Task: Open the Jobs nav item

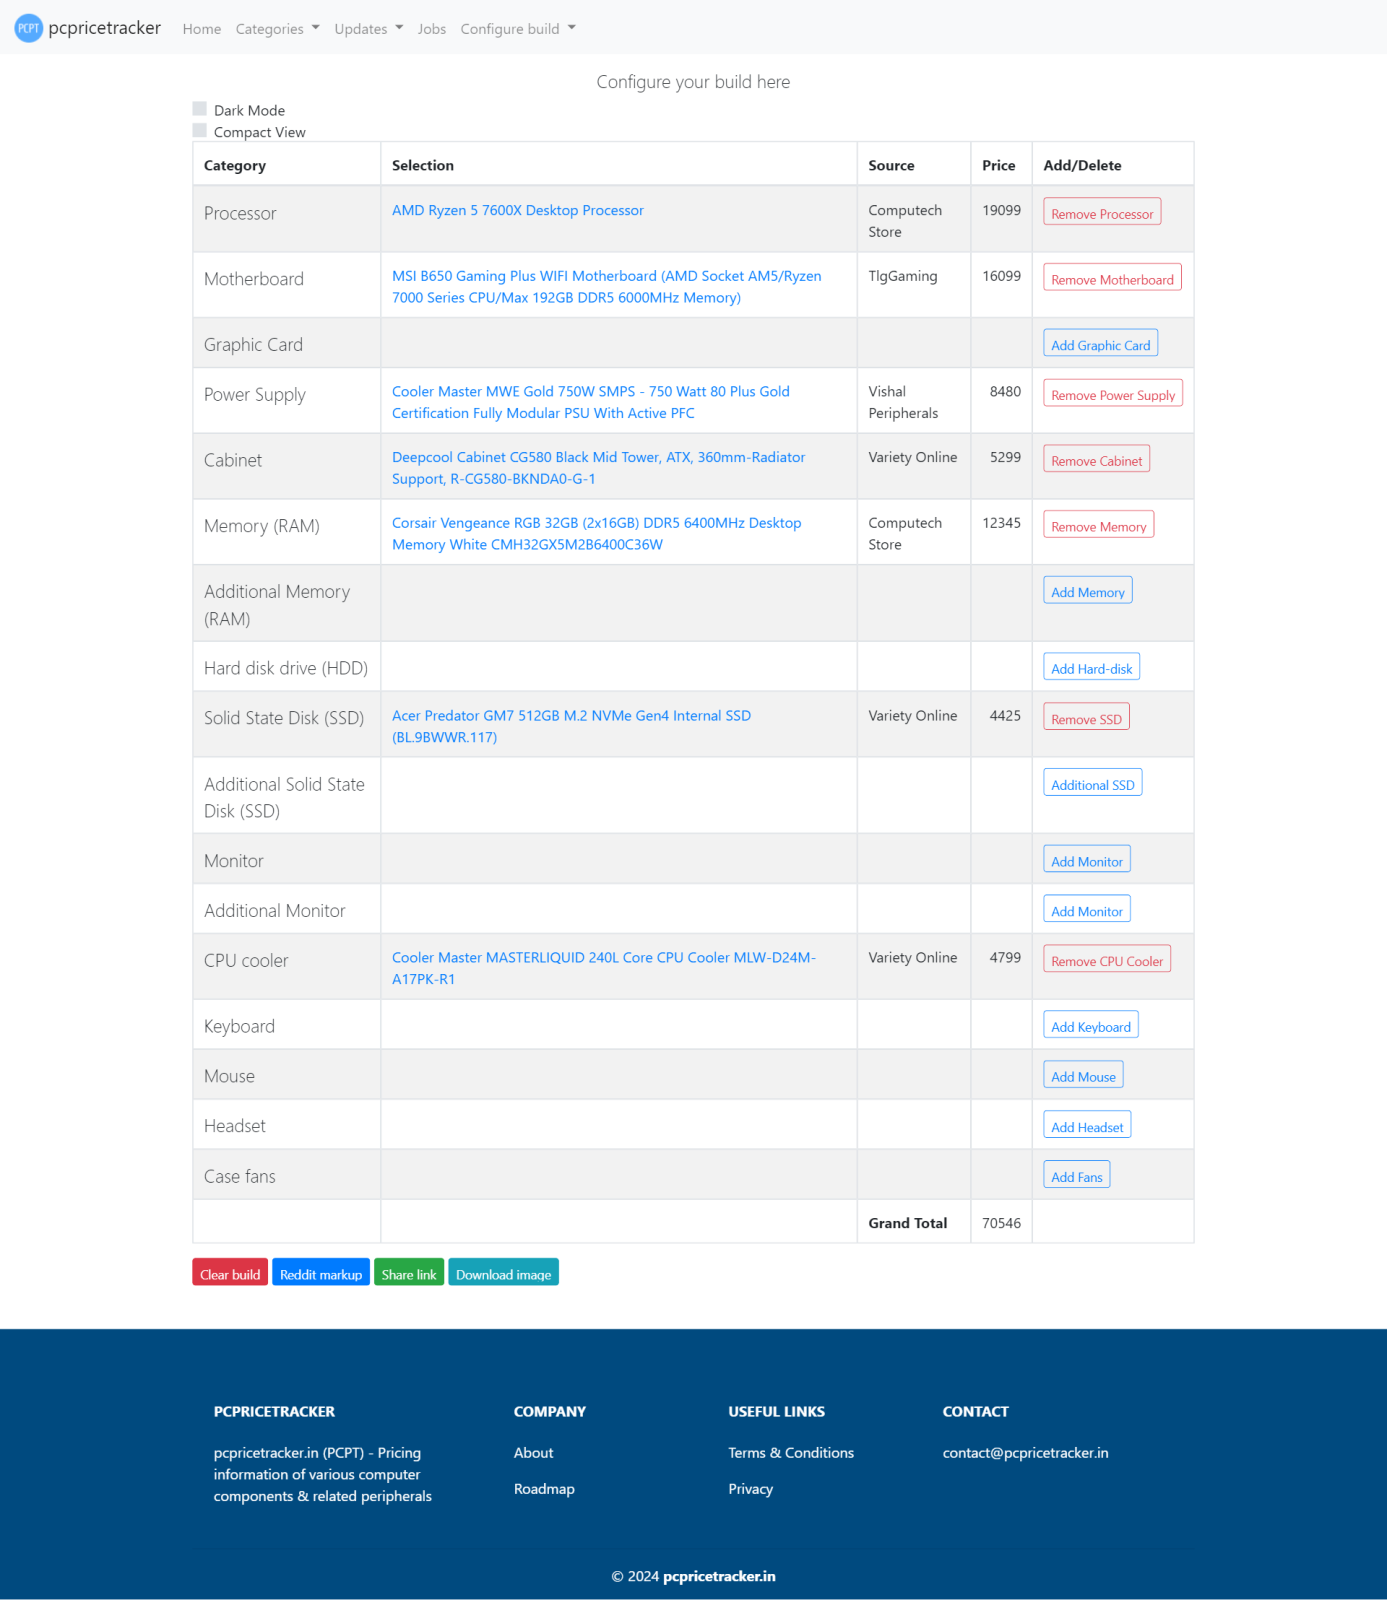Action: (x=432, y=29)
